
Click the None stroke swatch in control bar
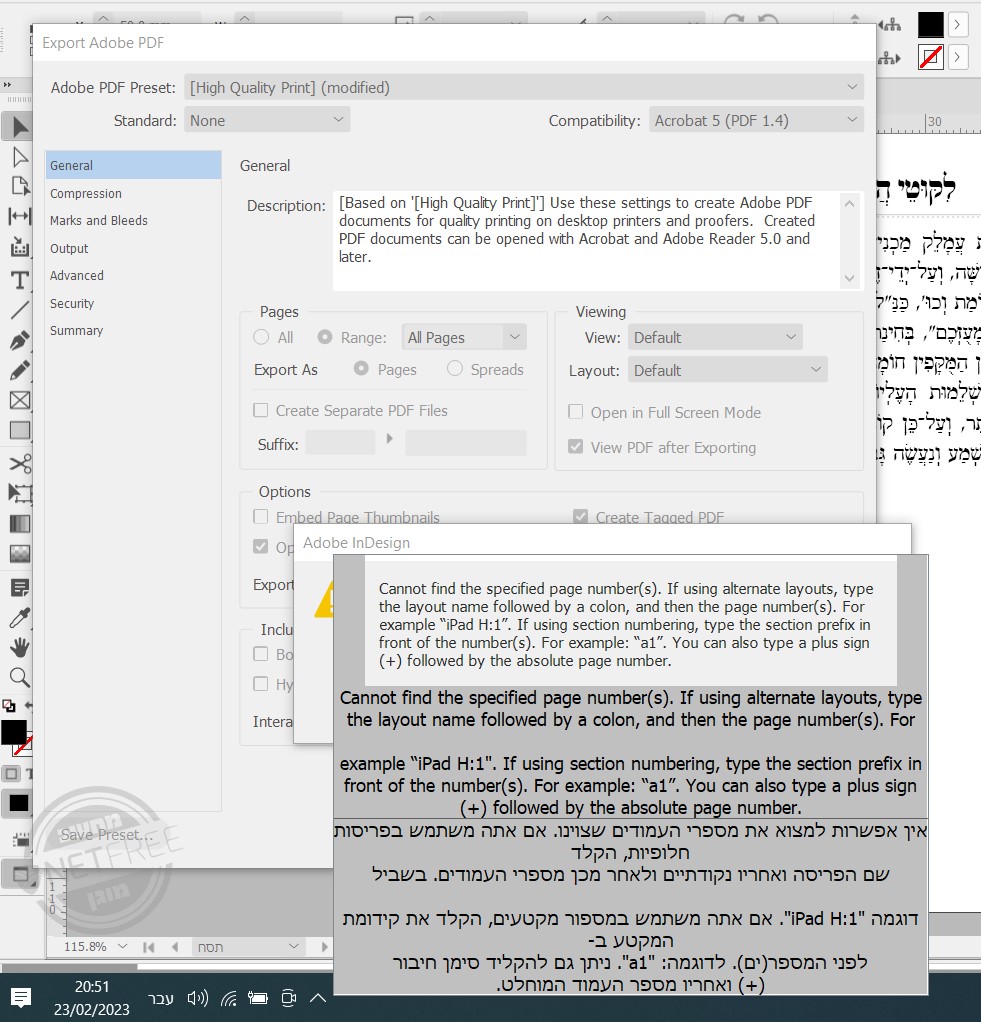click(931, 57)
